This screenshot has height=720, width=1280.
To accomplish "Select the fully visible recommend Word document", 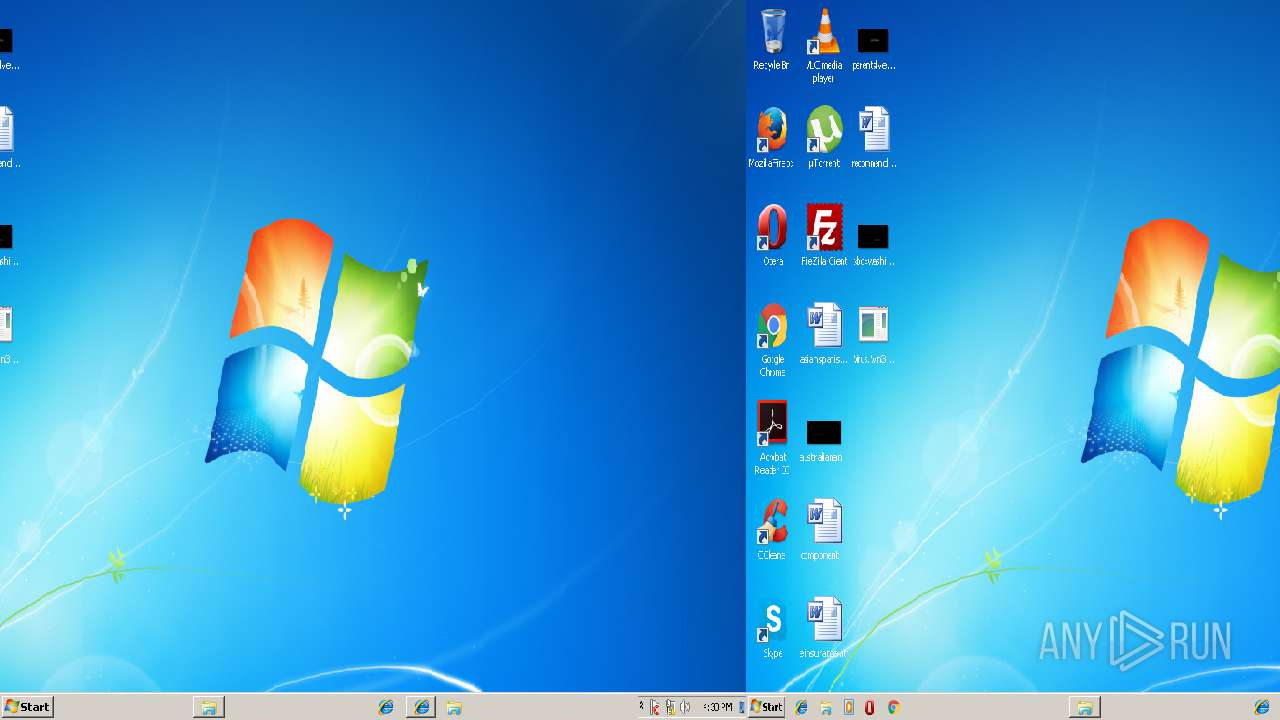I will (873, 138).
